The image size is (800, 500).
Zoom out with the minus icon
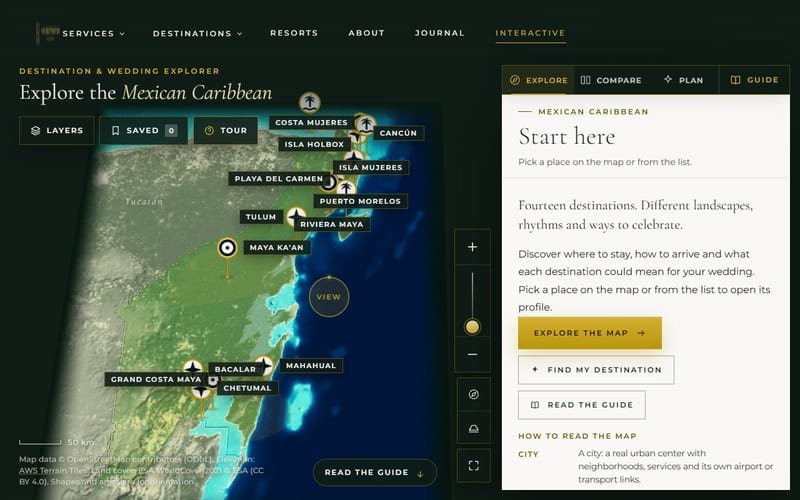[472, 354]
